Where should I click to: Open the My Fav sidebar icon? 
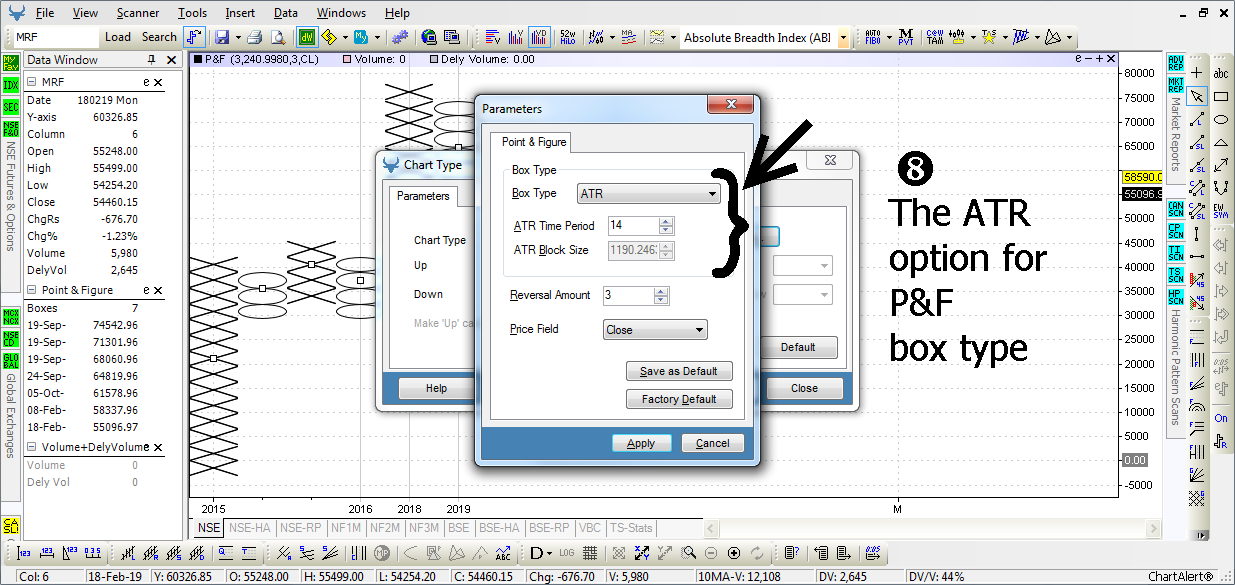coord(11,62)
